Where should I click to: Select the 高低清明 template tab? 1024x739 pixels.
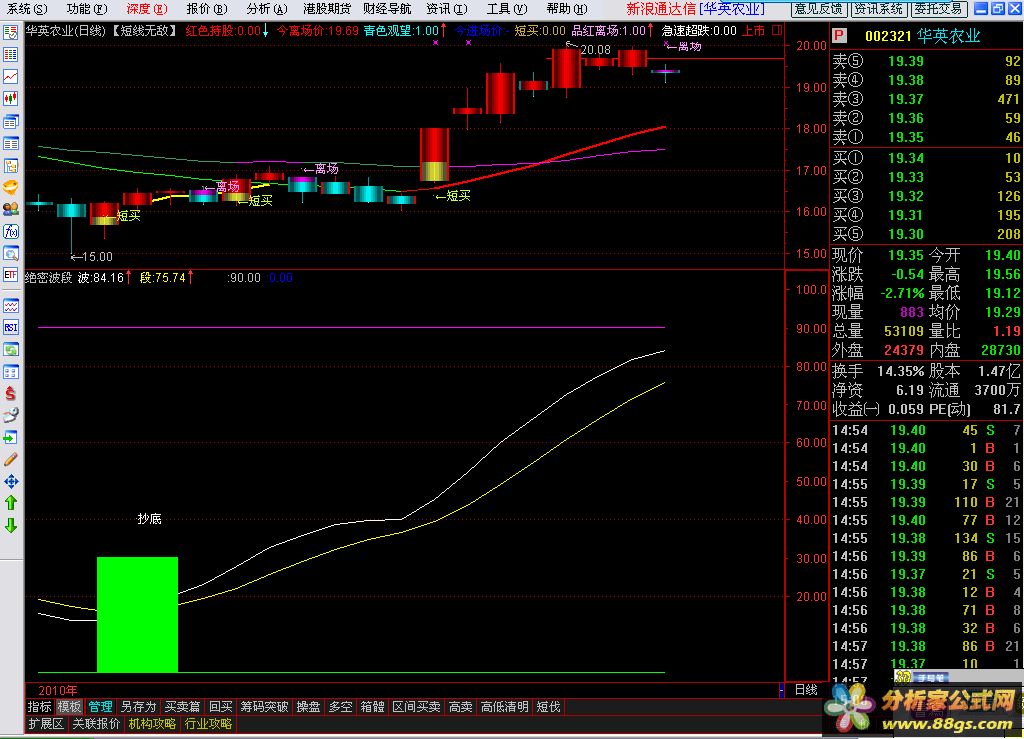504,706
